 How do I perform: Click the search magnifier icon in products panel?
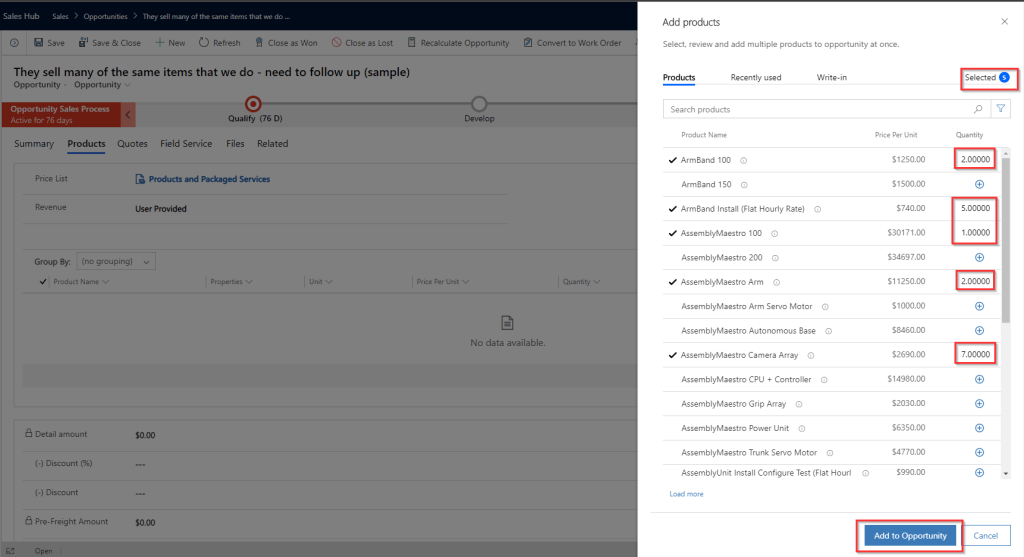click(x=978, y=109)
